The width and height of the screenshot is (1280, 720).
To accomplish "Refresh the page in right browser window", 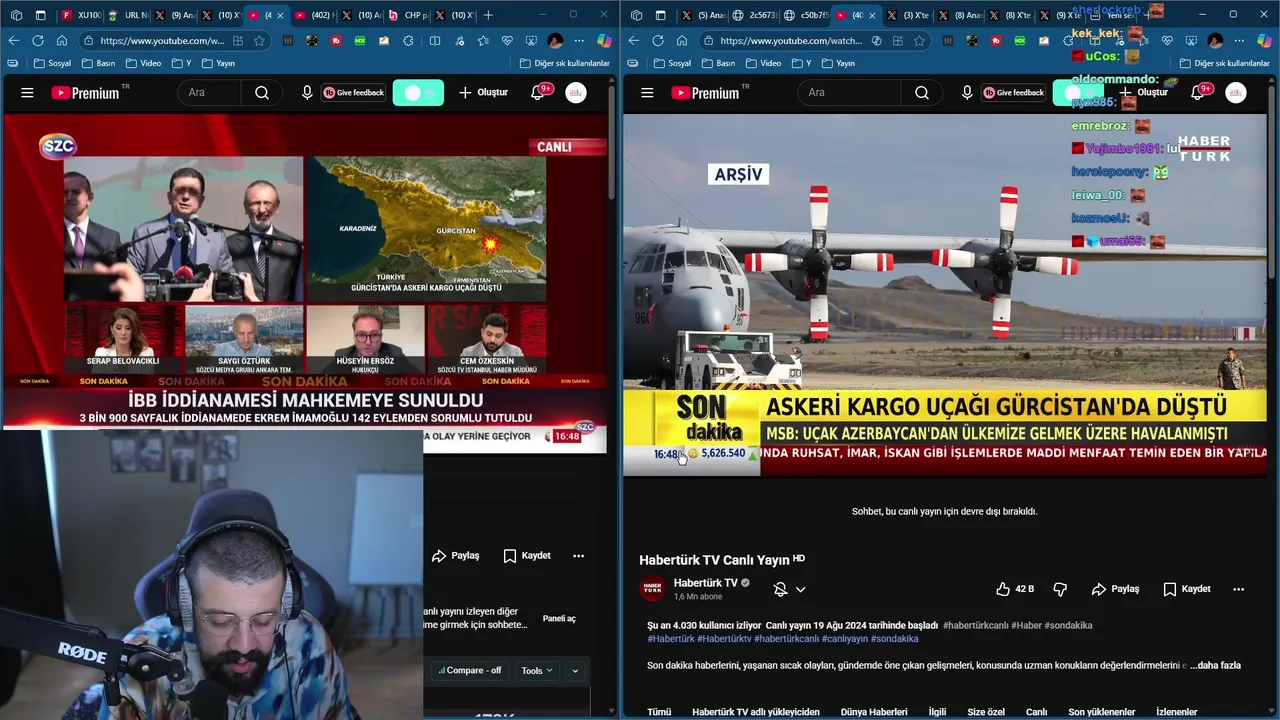I will pos(658,41).
